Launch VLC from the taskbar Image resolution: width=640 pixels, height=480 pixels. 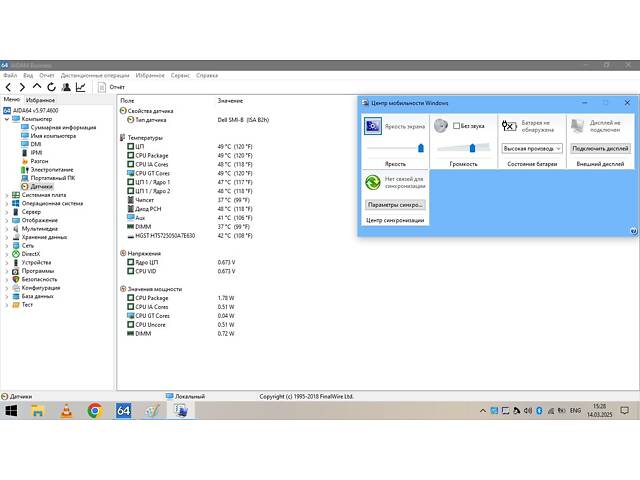66,411
